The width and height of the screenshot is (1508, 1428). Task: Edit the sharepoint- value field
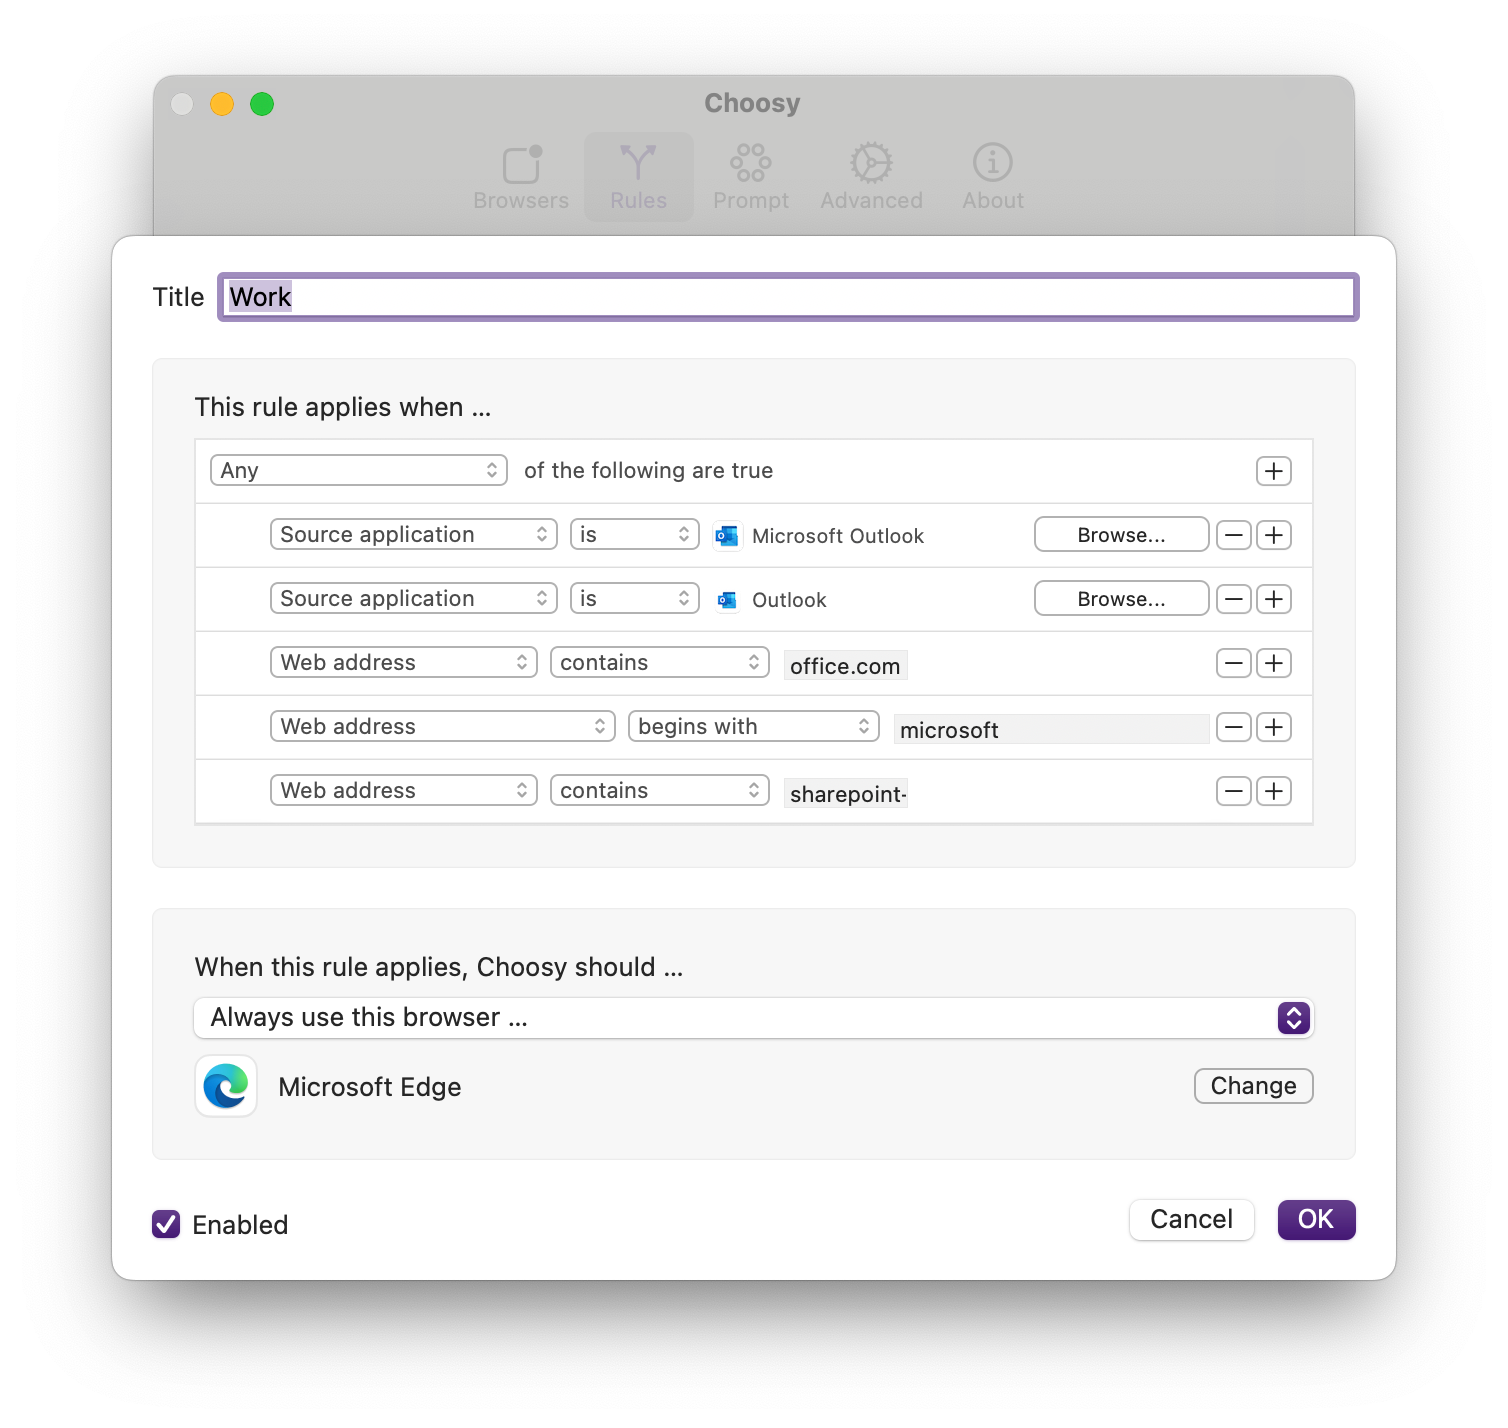[x=846, y=794]
